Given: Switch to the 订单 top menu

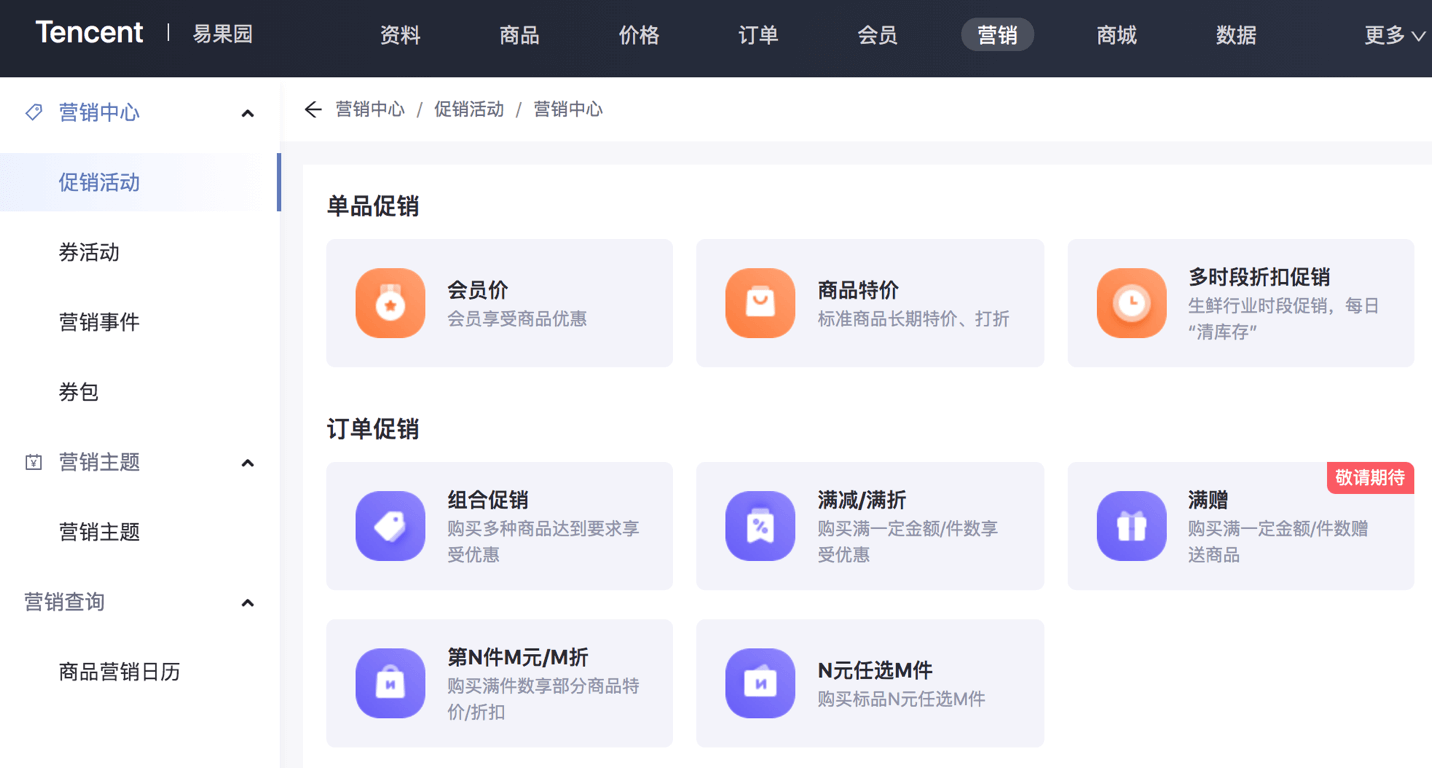Looking at the screenshot, I should pyautogui.click(x=758, y=36).
